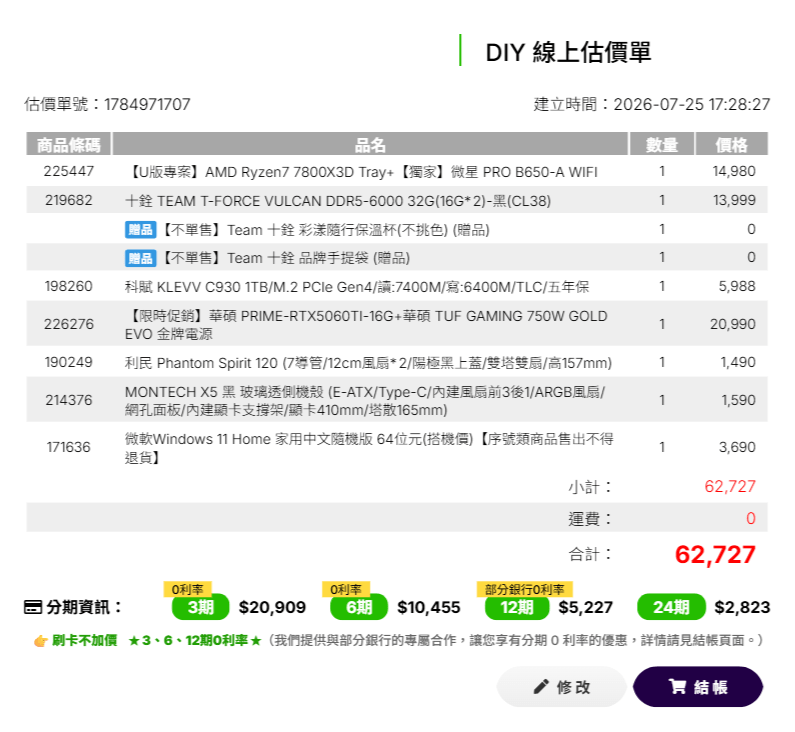
Task: Click the 刷卡不加價 green text
Action: [85, 641]
